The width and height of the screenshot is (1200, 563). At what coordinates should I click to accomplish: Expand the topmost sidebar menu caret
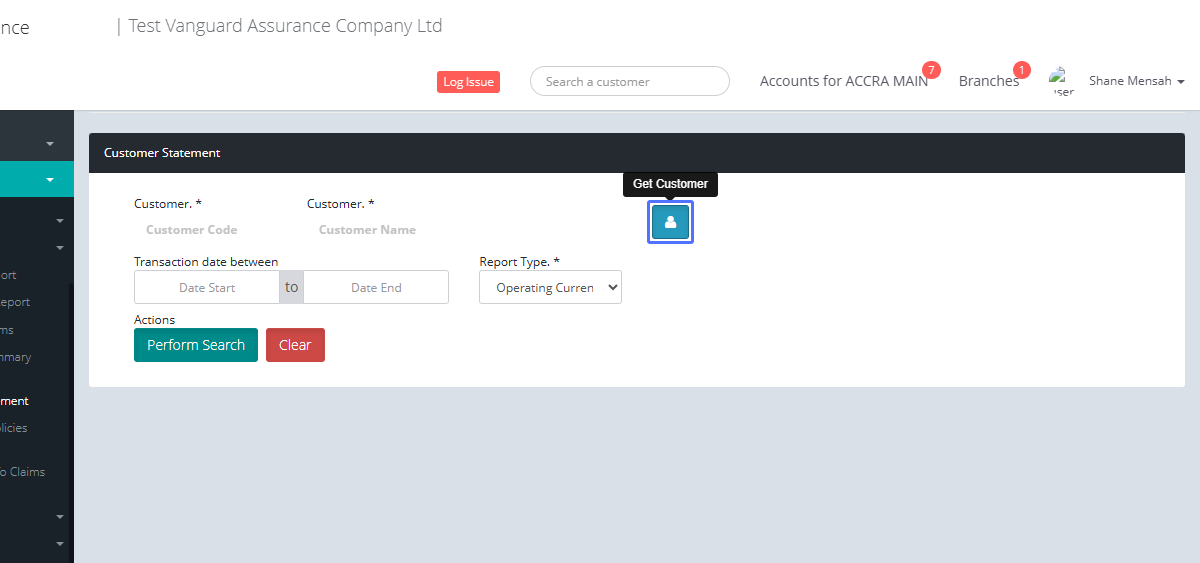(50, 144)
